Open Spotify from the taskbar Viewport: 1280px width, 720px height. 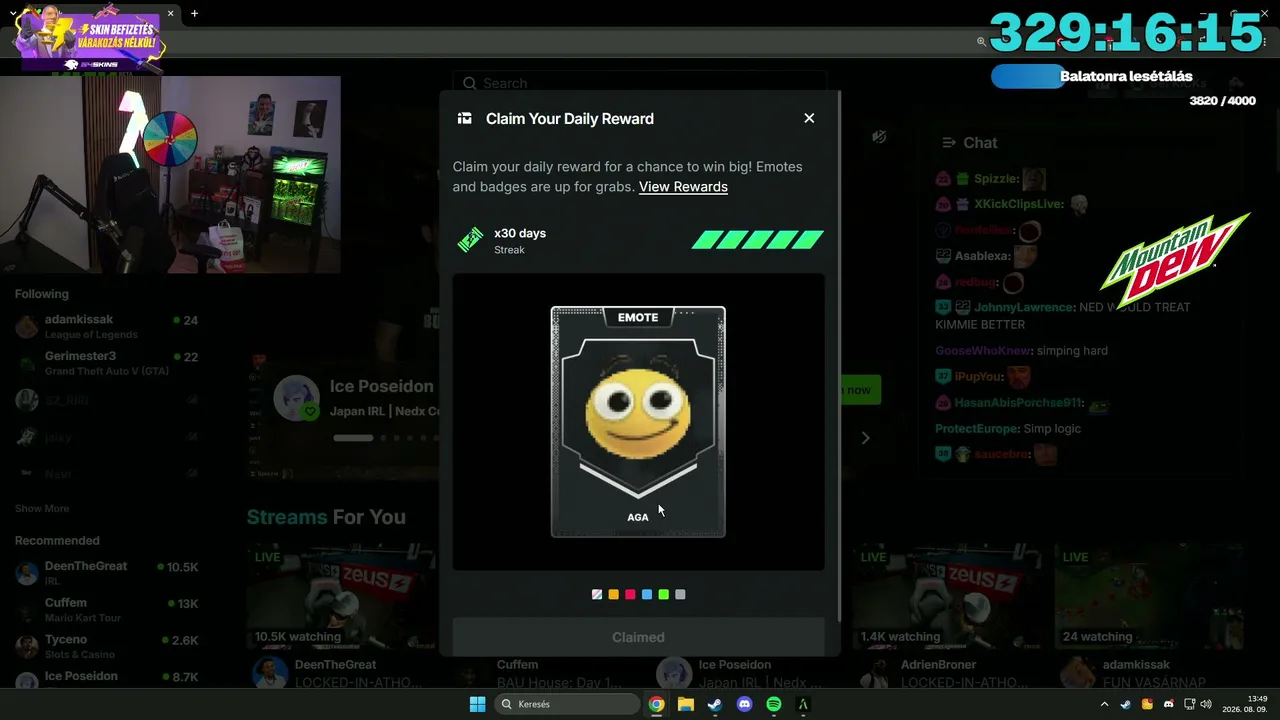click(773, 704)
